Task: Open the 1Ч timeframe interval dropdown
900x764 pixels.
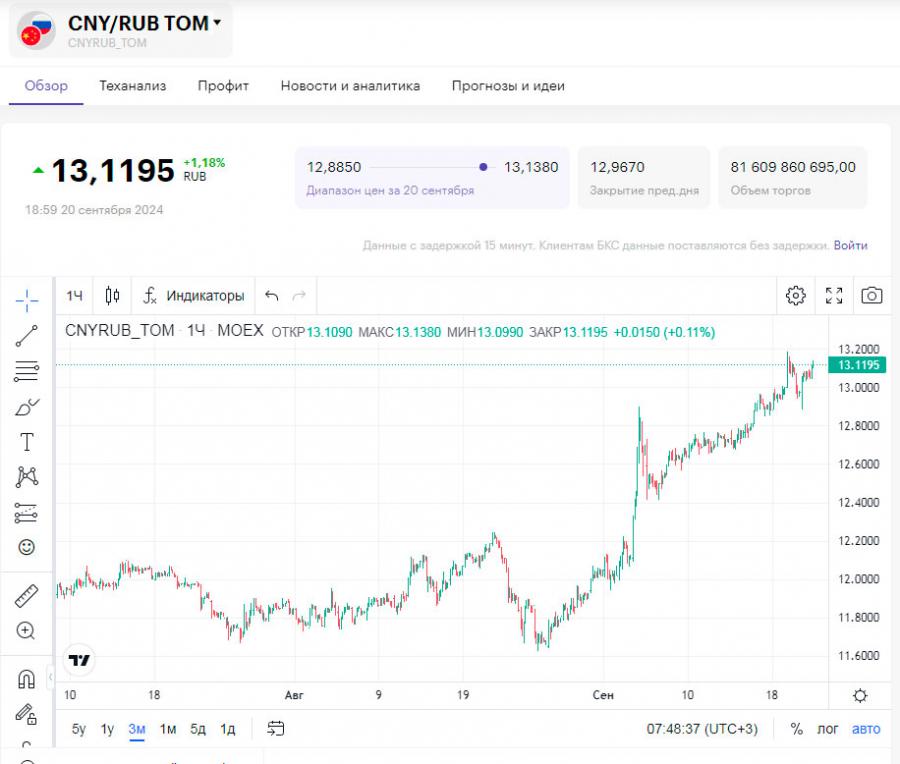Action: tap(74, 295)
